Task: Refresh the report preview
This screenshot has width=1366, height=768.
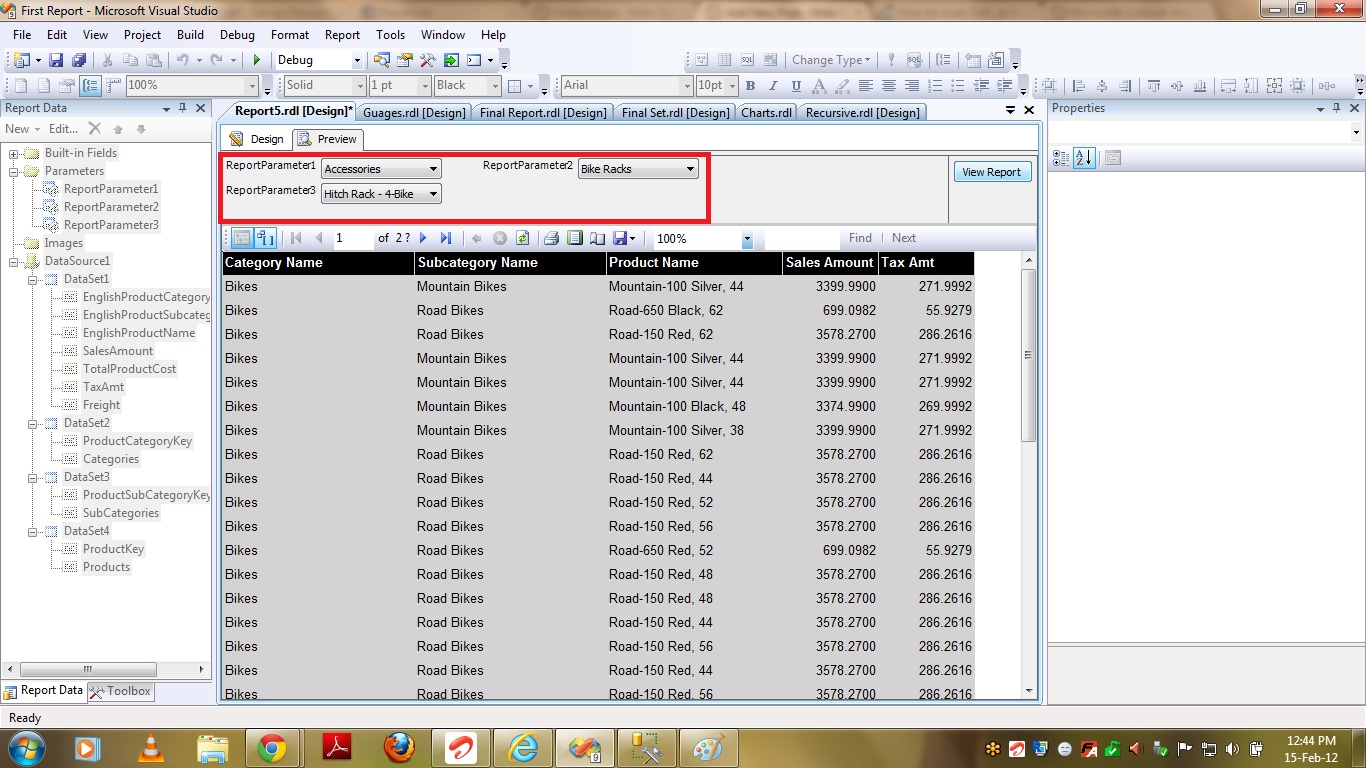Action: (522, 238)
